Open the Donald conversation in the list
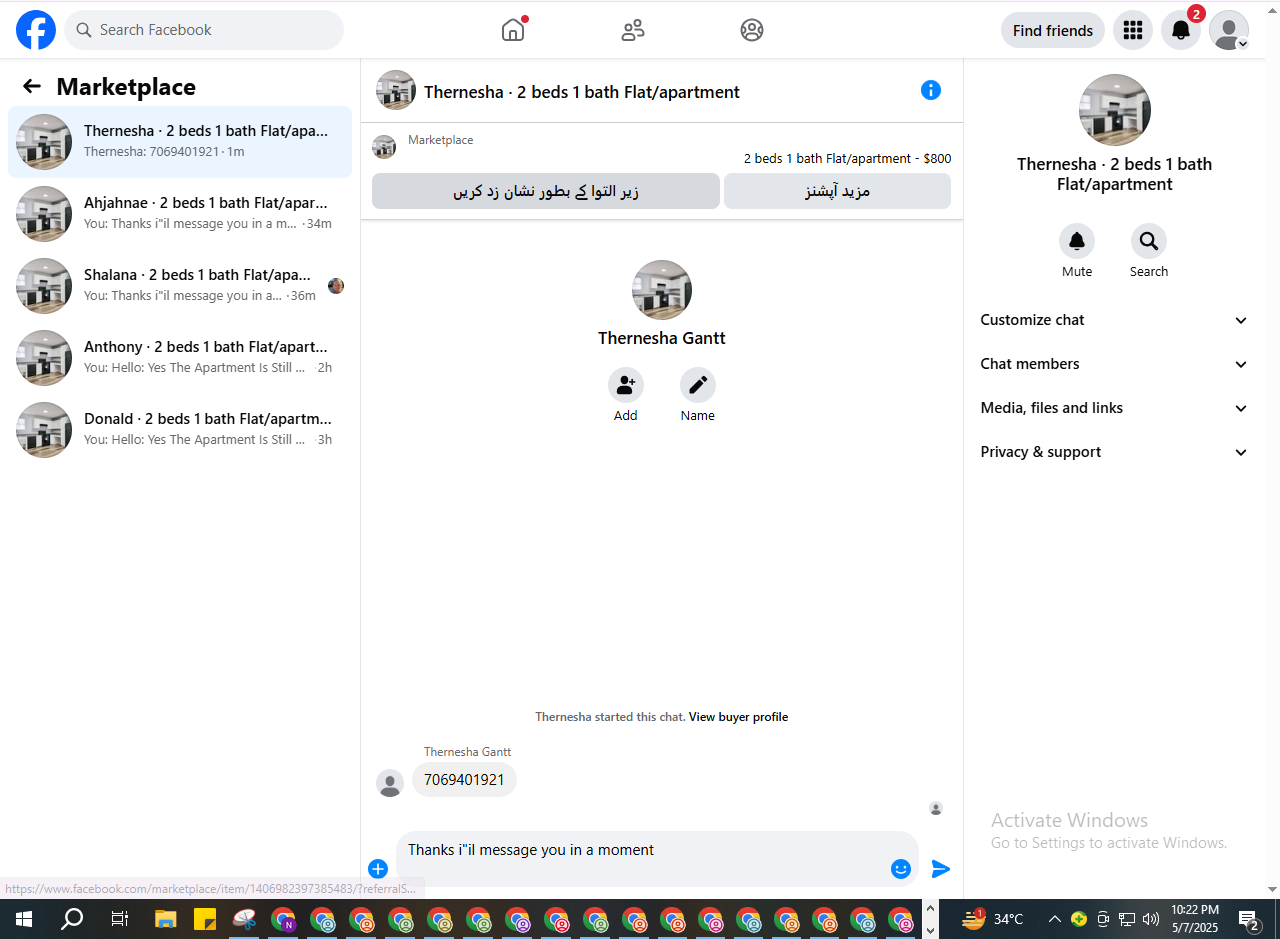Viewport: 1280px width, 939px height. (x=180, y=430)
